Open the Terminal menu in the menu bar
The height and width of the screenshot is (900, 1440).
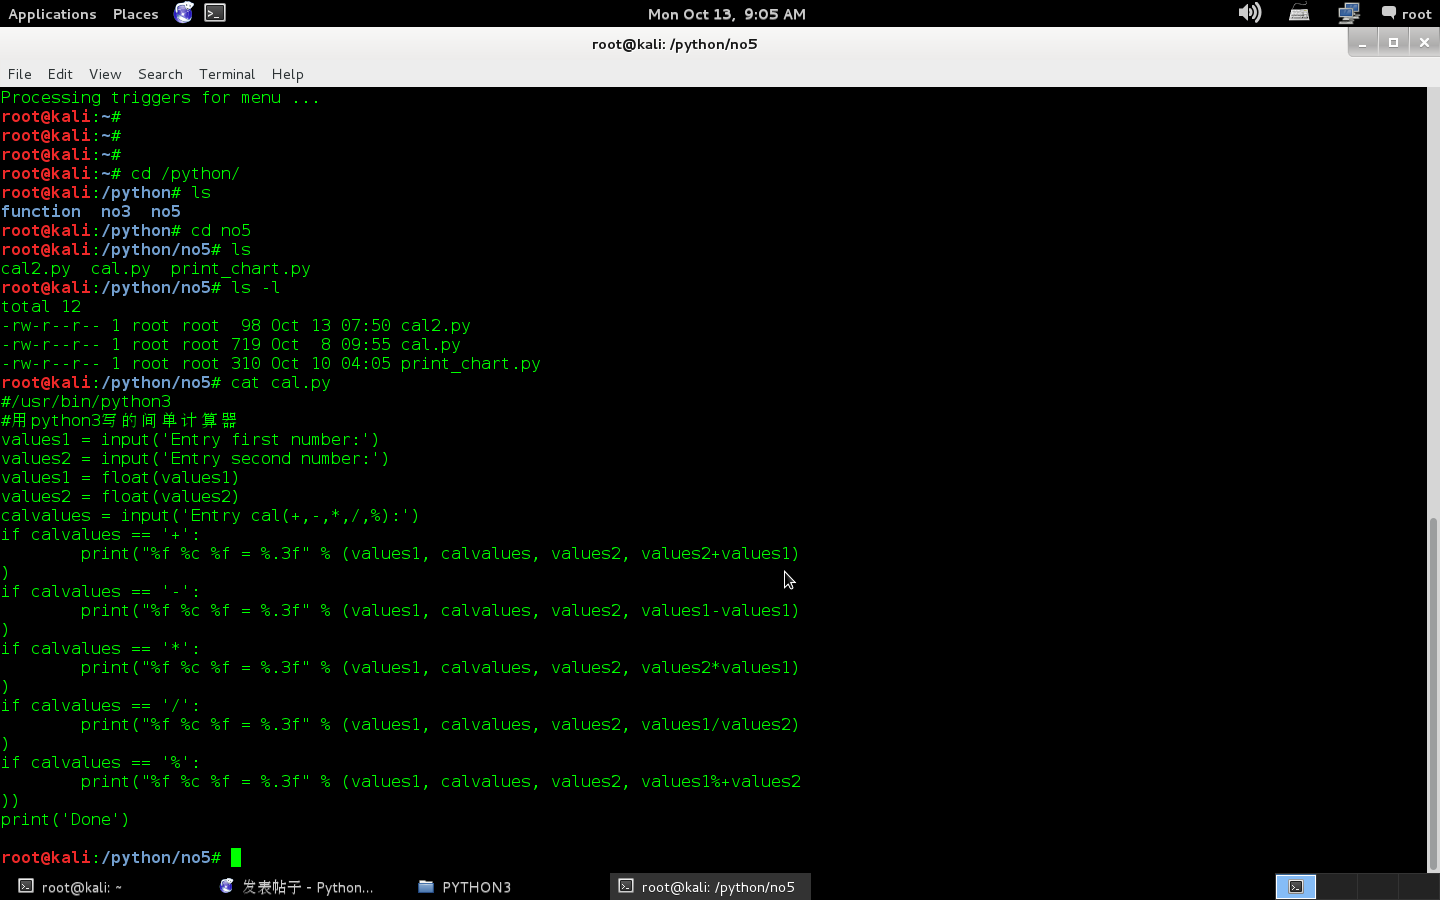226,74
